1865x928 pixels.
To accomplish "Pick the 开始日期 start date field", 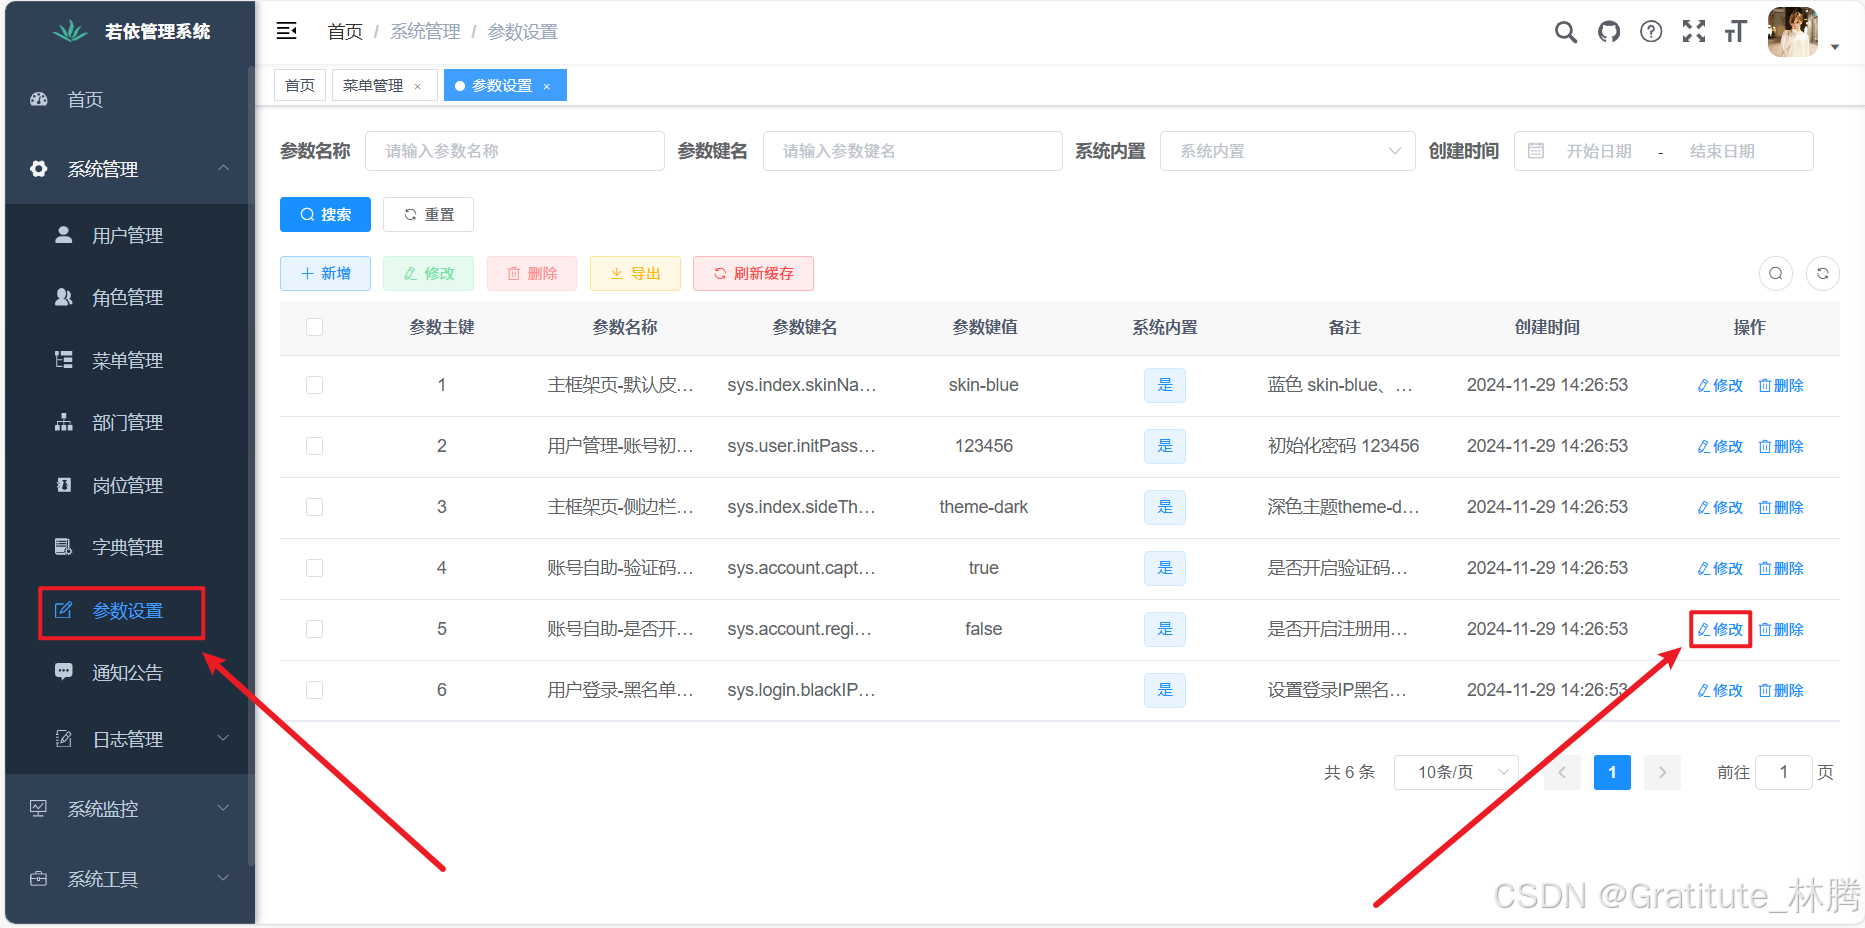I will point(1599,151).
